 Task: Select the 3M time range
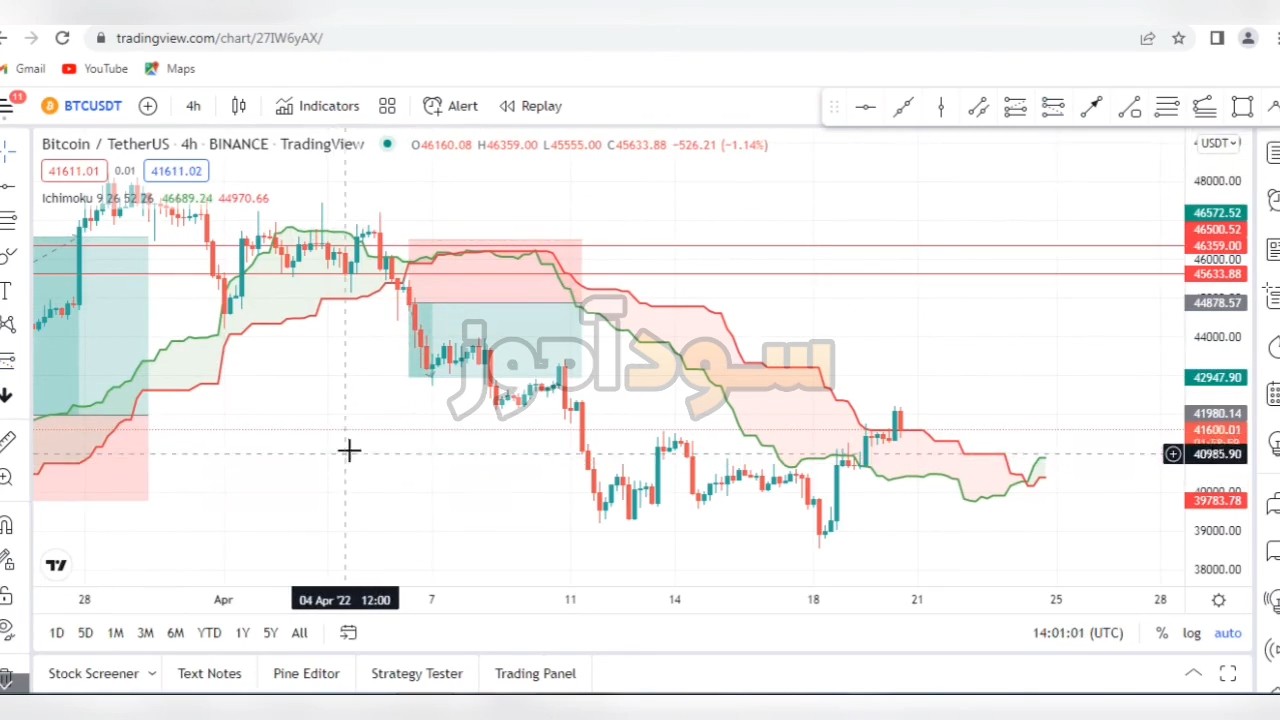(145, 633)
